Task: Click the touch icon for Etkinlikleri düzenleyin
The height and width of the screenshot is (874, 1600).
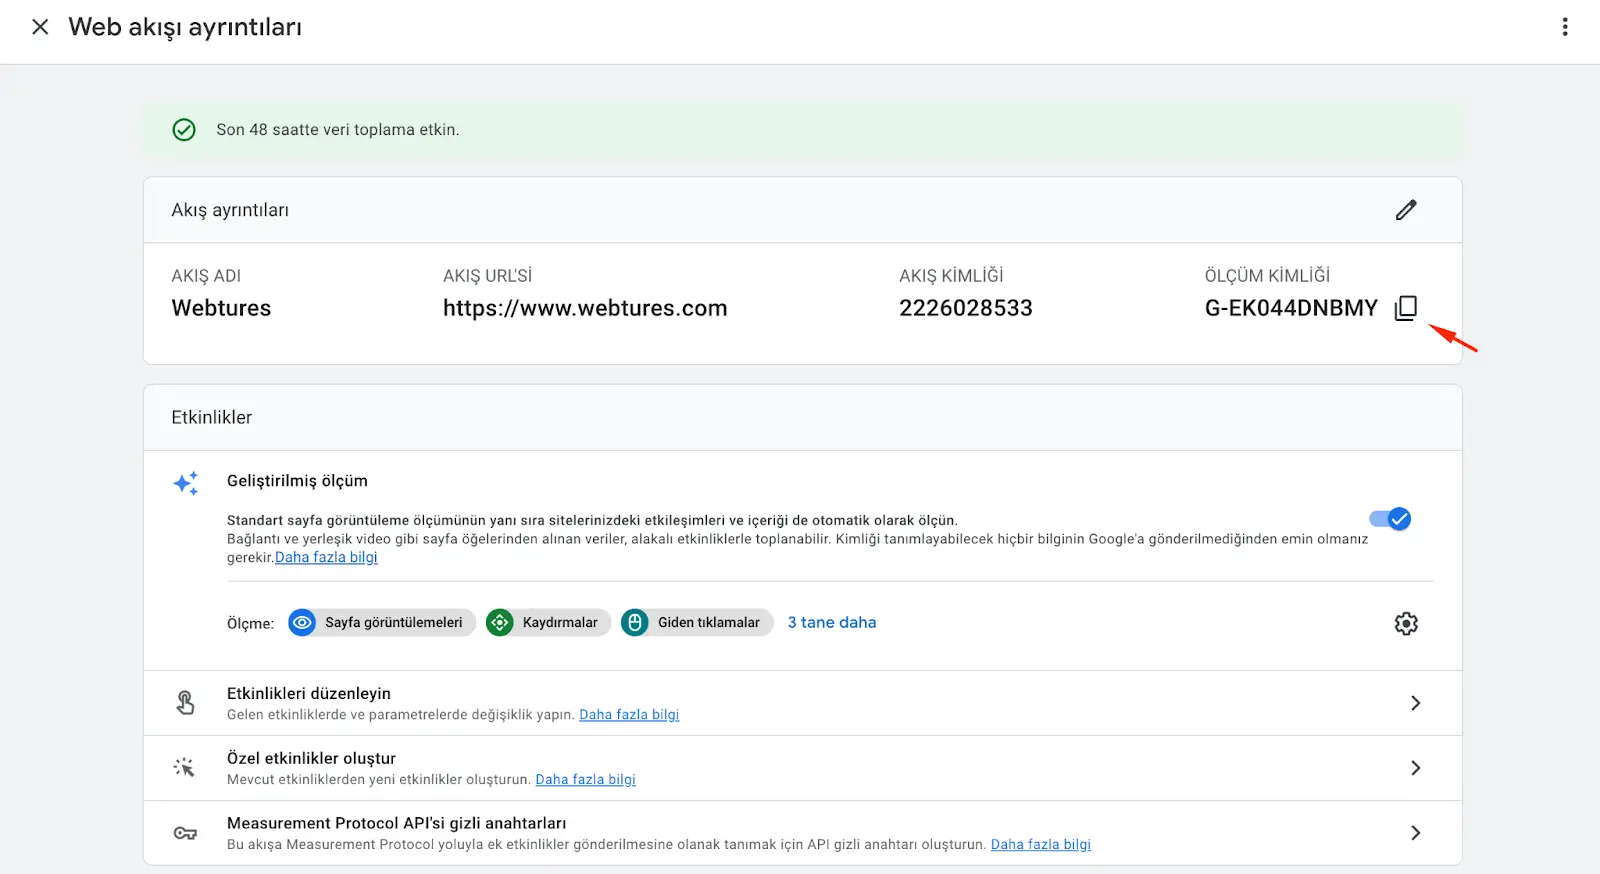Action: coord(185,703)
